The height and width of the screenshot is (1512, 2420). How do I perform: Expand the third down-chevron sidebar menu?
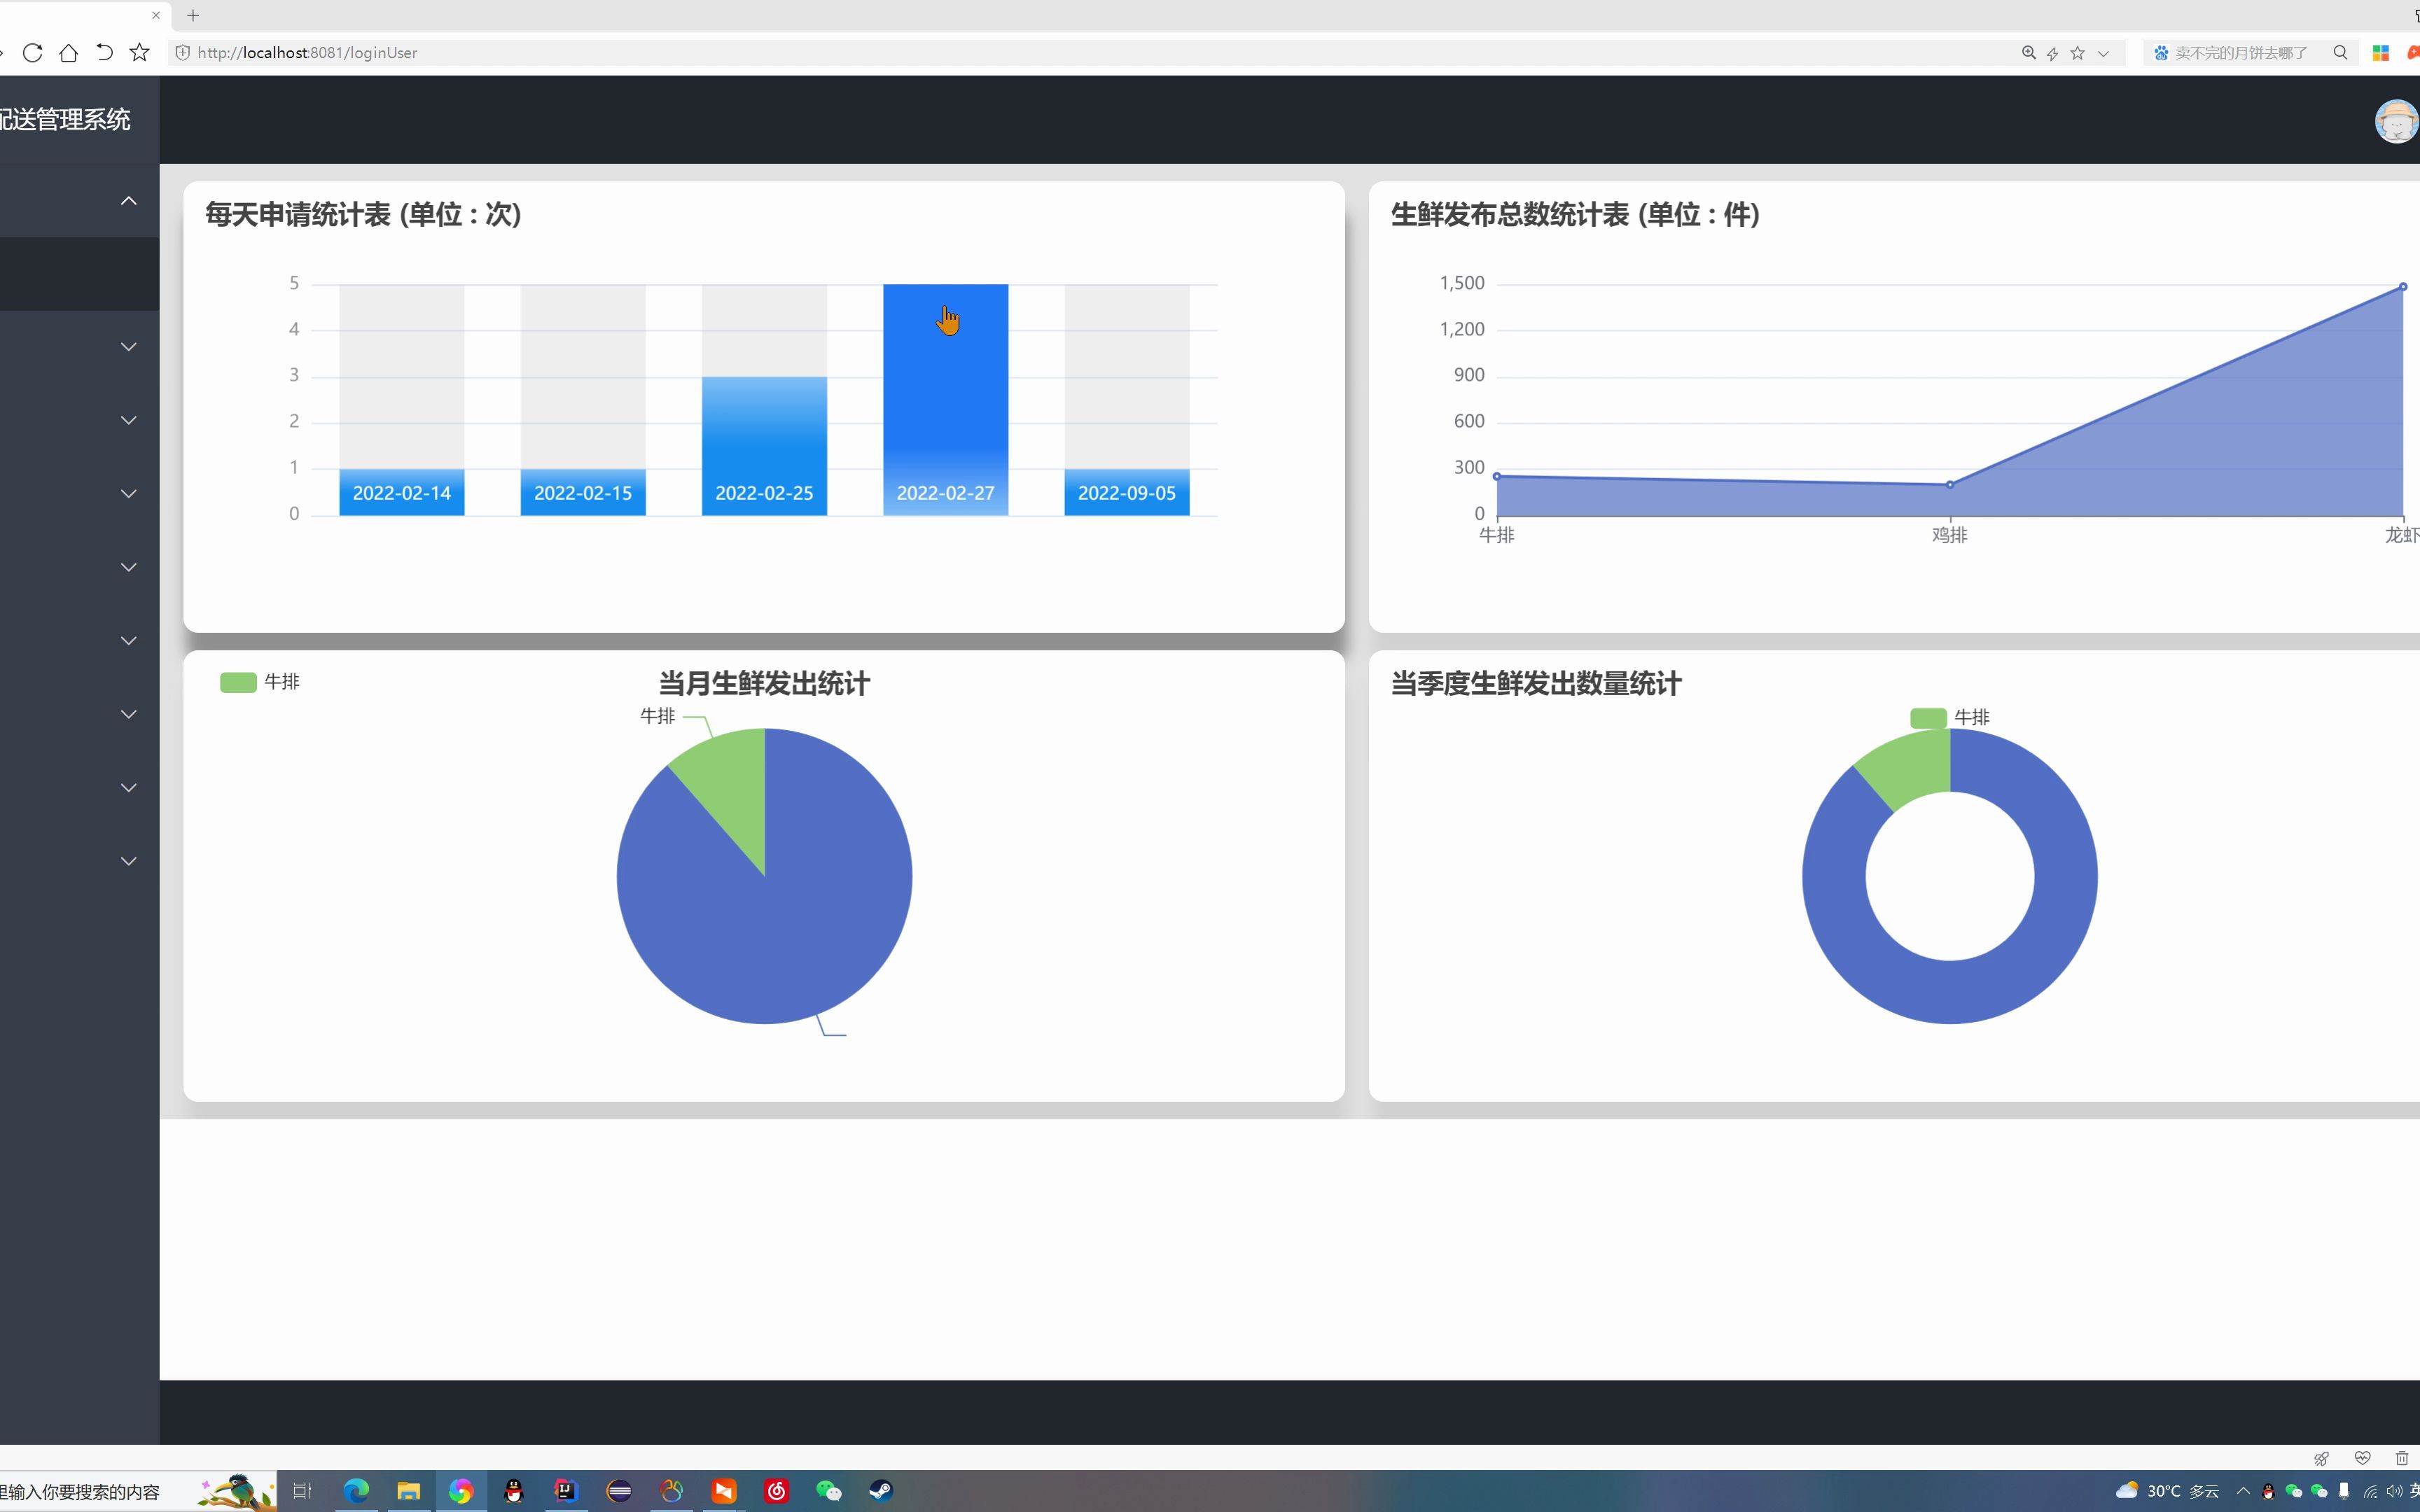point(128,494)
